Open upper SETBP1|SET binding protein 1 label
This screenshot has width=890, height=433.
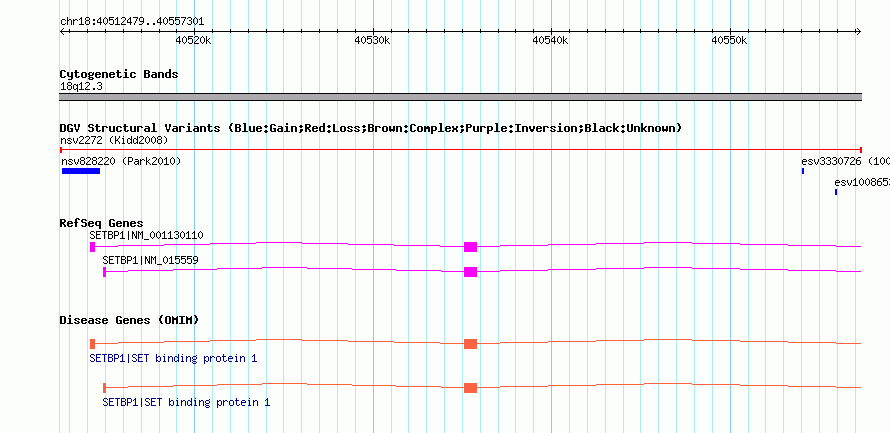click(x=173, y=359)
